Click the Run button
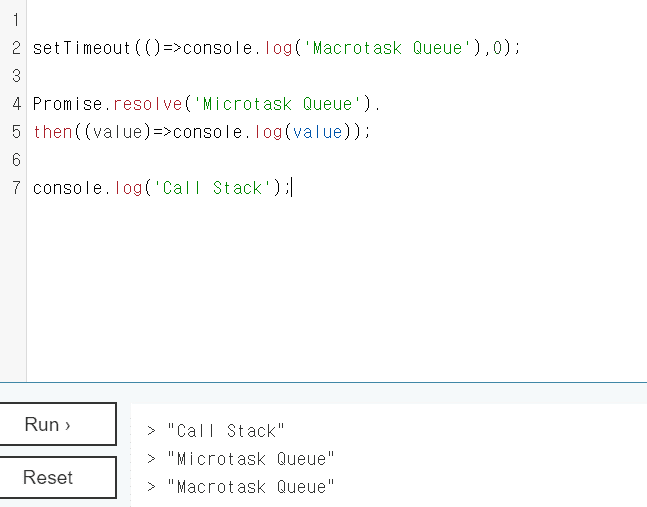 point(58,425)
